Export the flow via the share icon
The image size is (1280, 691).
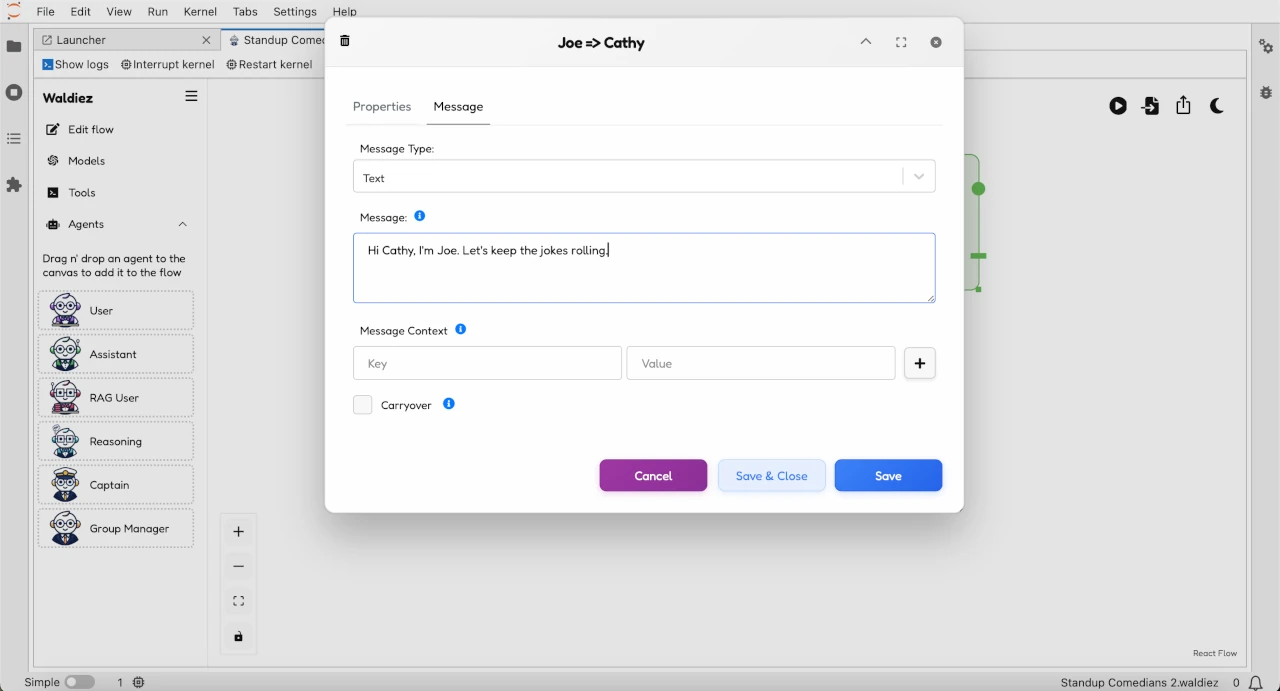tap(1183, 105)
